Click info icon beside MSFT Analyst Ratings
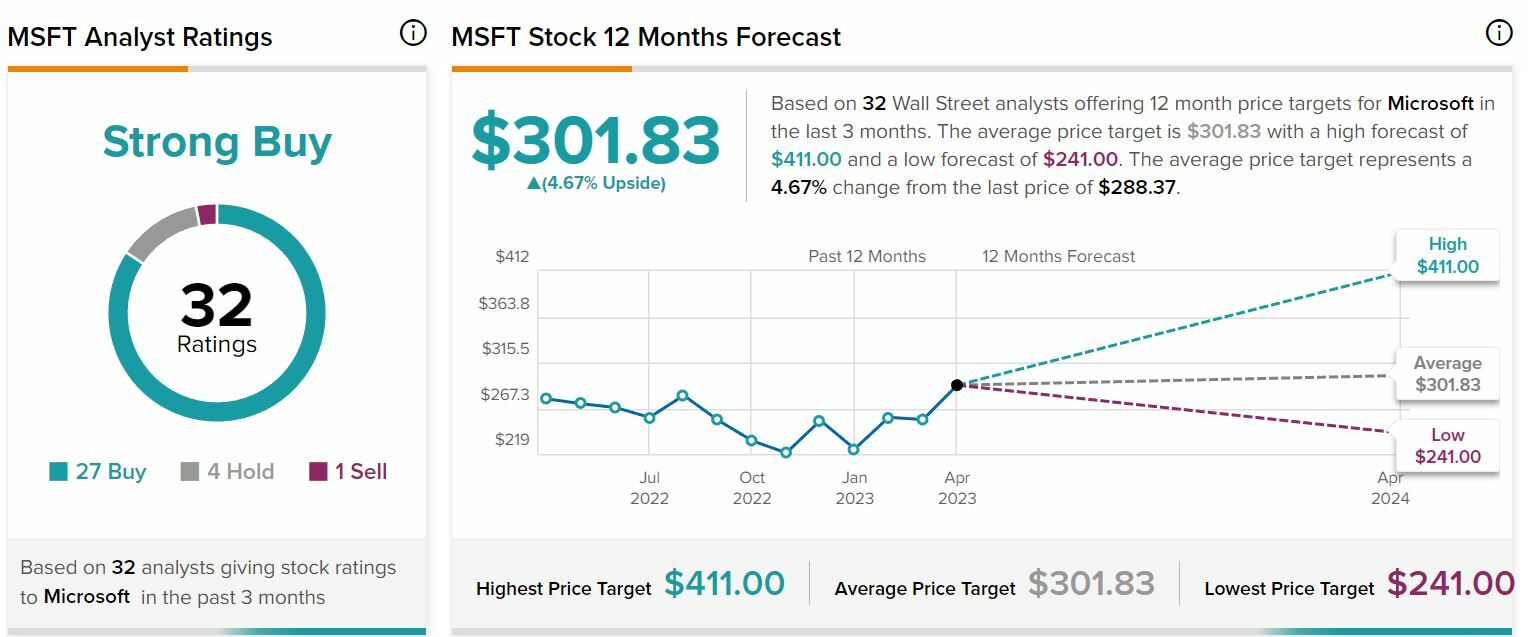The image size is (1528, 637). point(413,34)
